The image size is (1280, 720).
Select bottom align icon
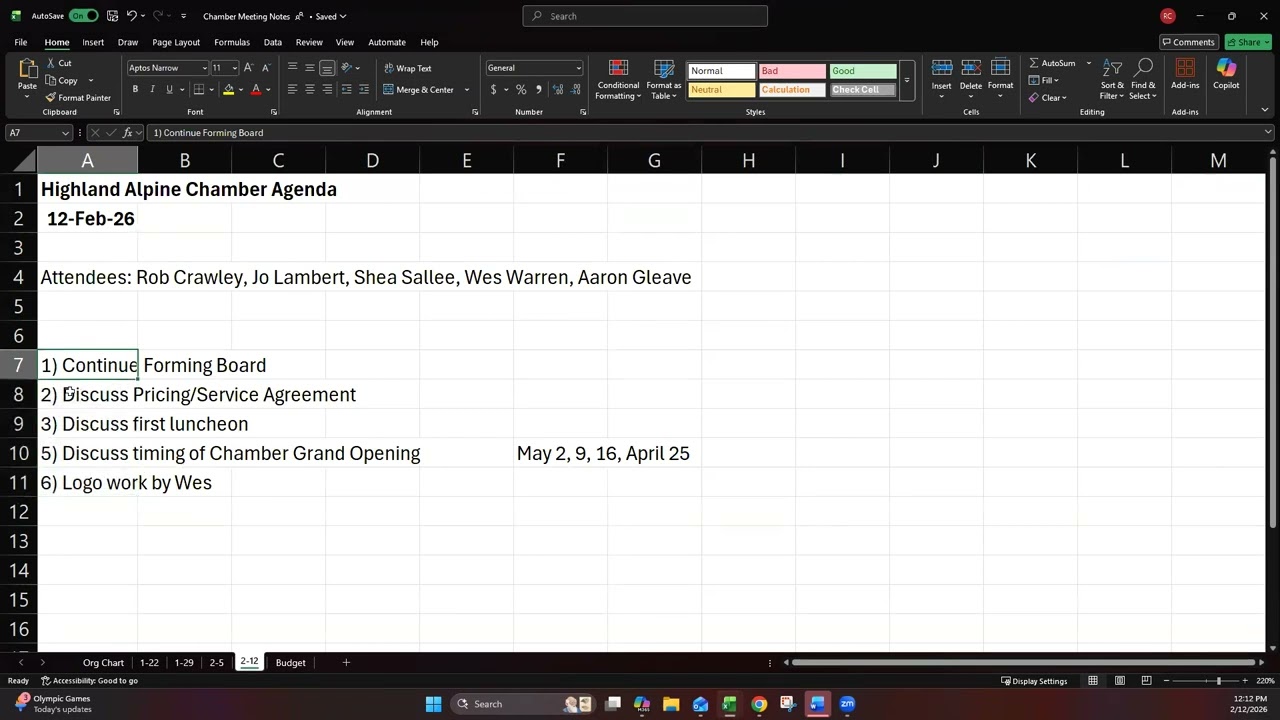point(327,68)
